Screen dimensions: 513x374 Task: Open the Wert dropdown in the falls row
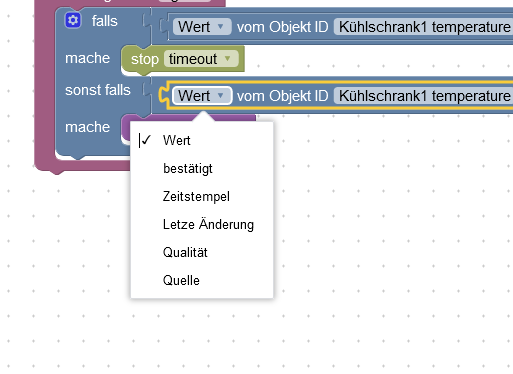pyautogui.click(x=202, y=27)
